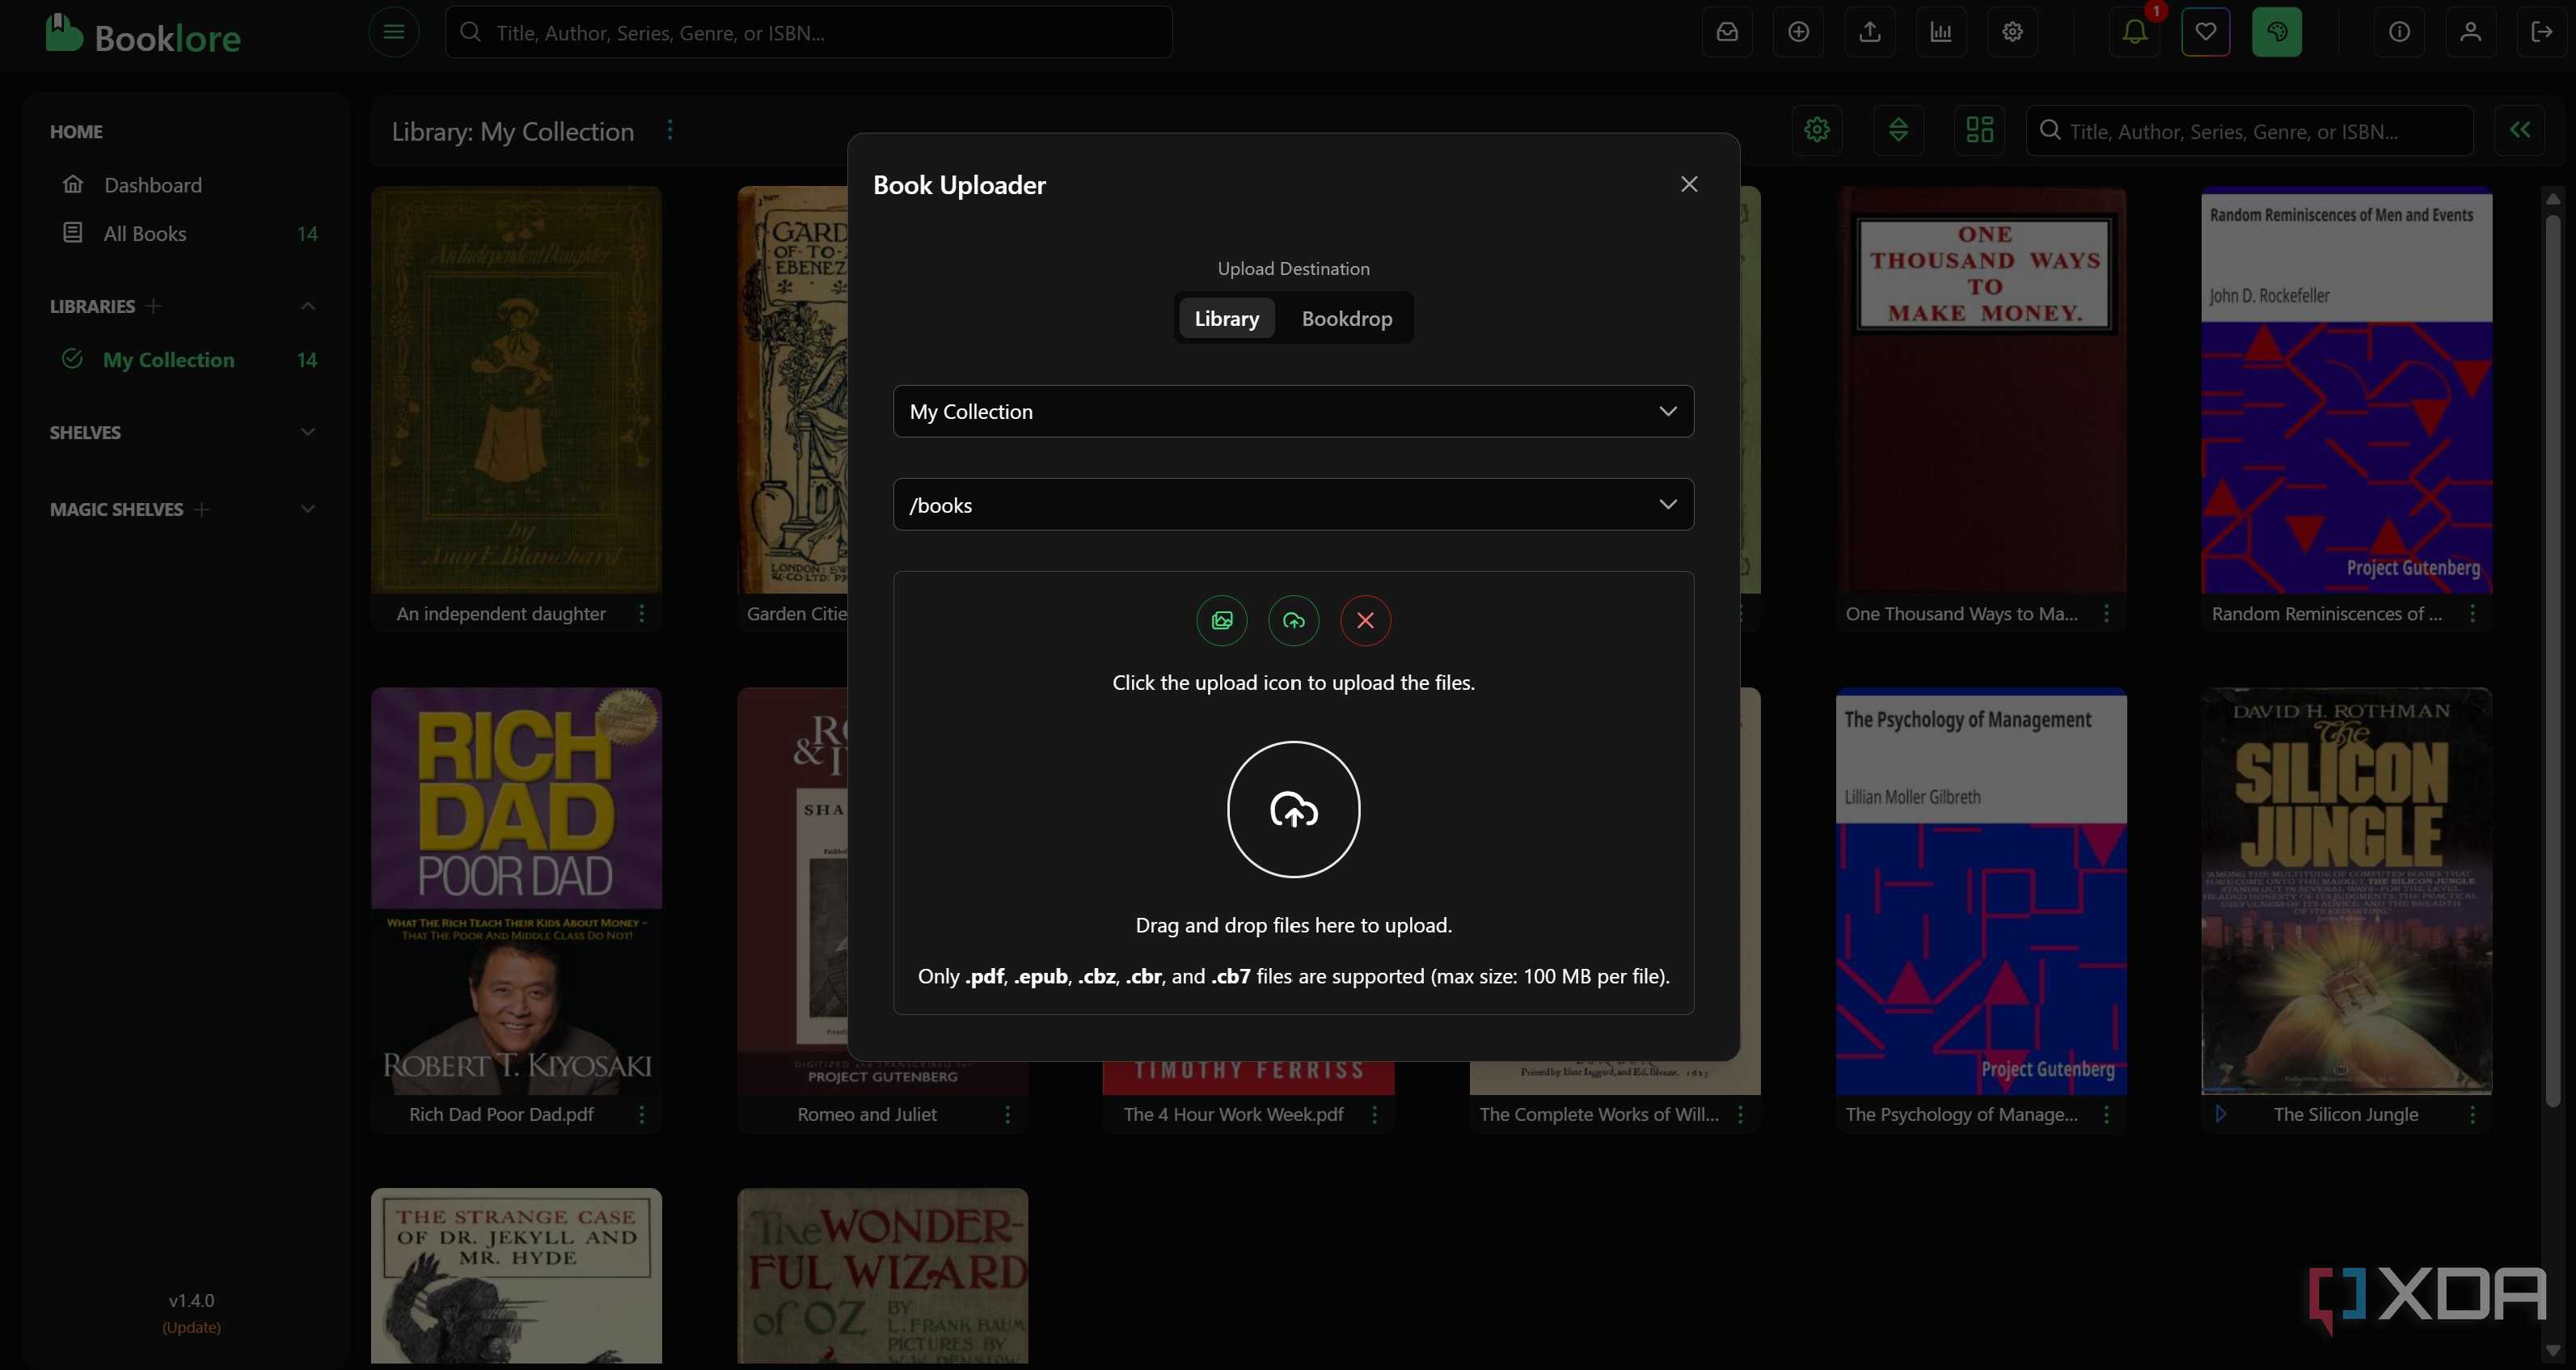Close the Book Uploader dialog

point(1689,184)
